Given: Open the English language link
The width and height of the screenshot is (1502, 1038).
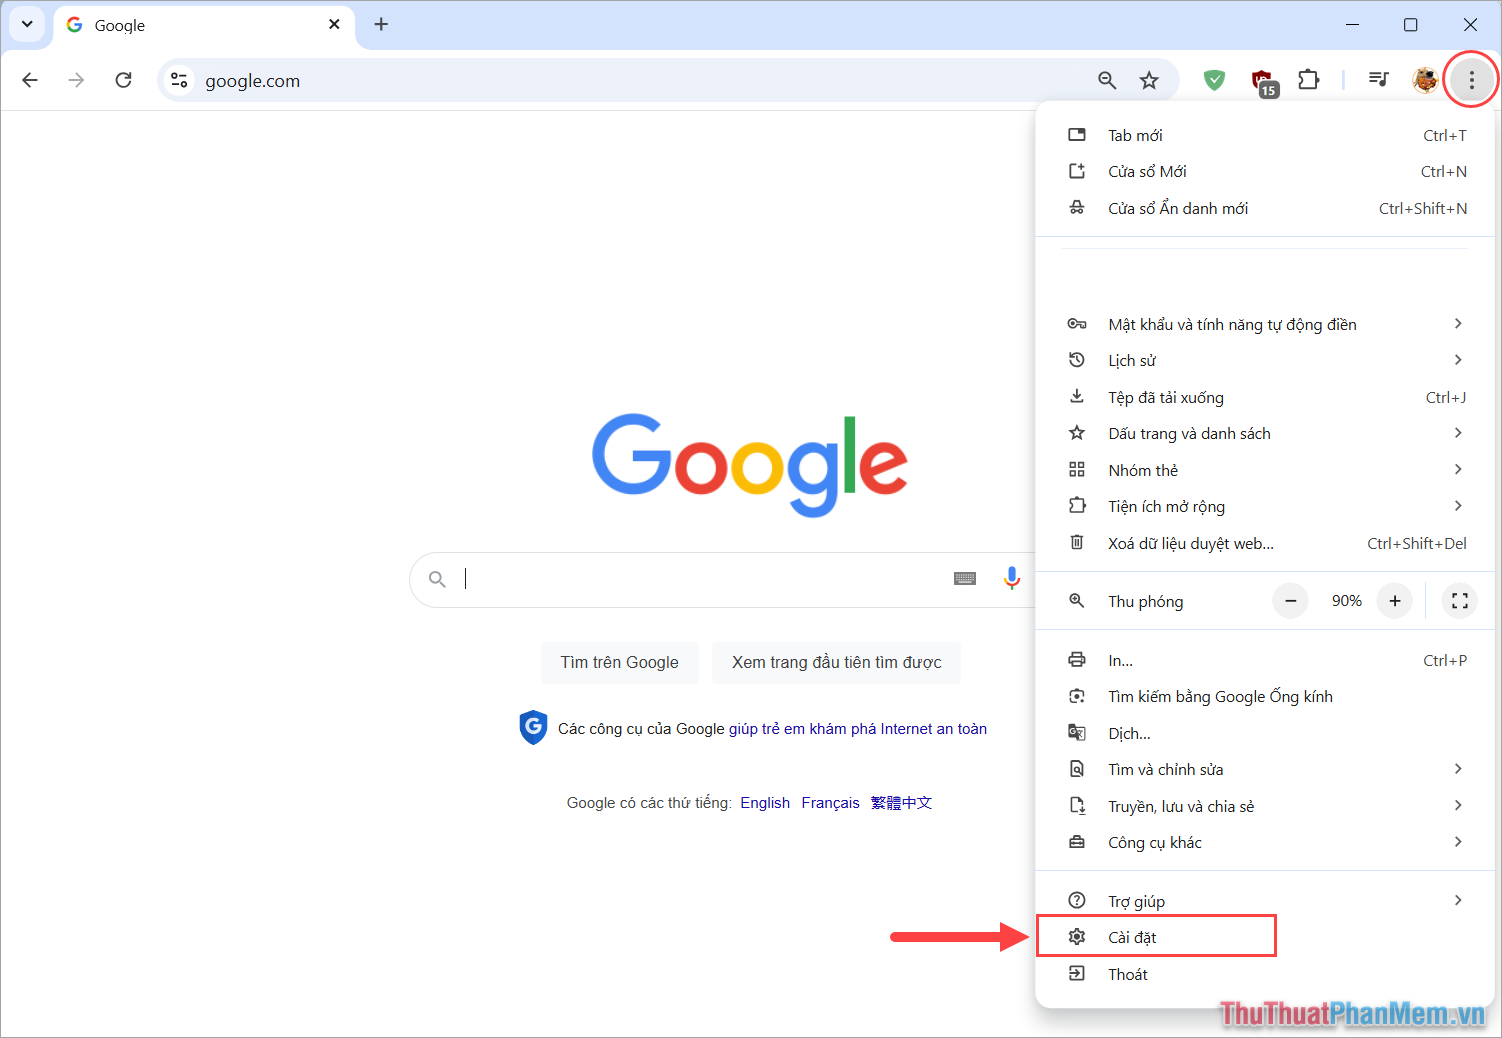Looking at the screenshot, I should pyautogui.click(x=764, y=802).
